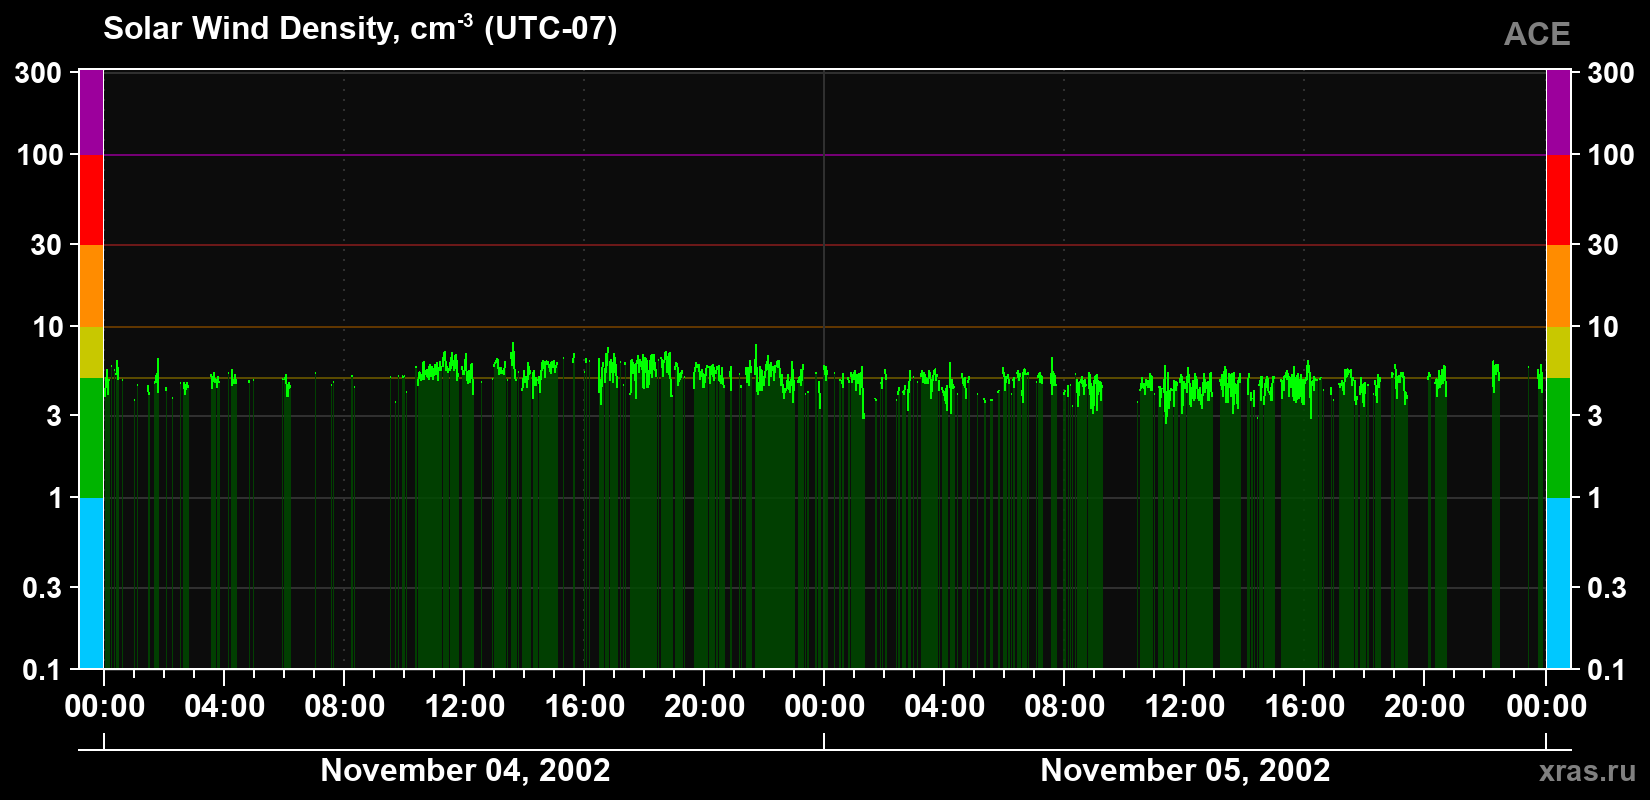1650x800 pixels.
Task: Select the 300 label on left axis
Action: coord(39,73)
